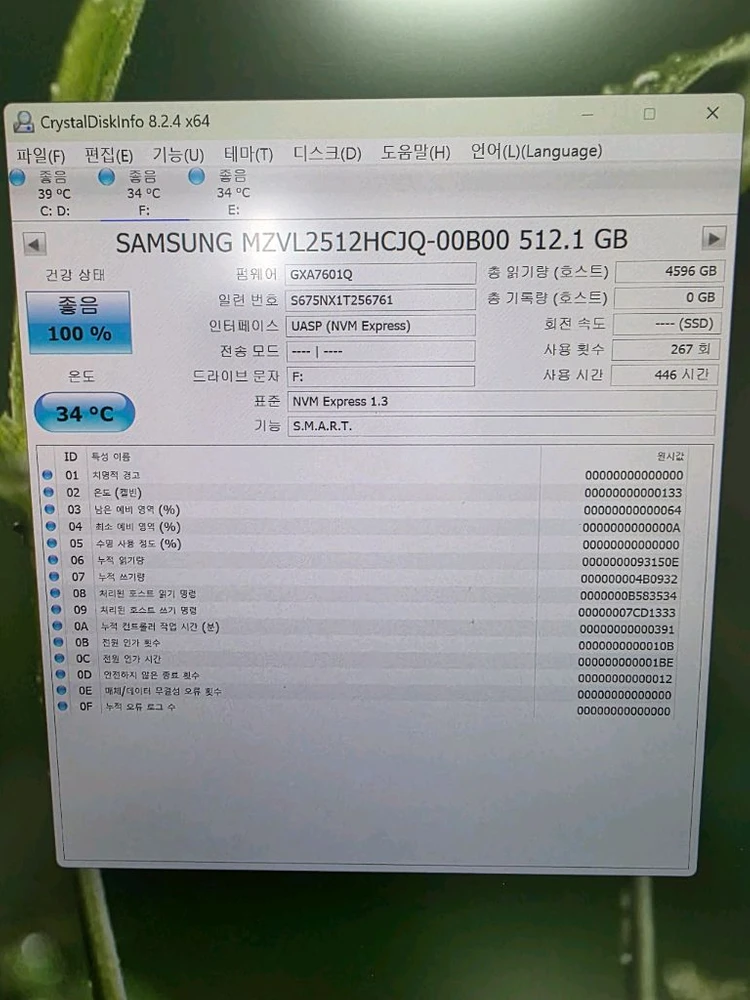Viewport: 750px width, 1000px height.
Task: Open the 테마(T) menu
Action: click(248, 154)
